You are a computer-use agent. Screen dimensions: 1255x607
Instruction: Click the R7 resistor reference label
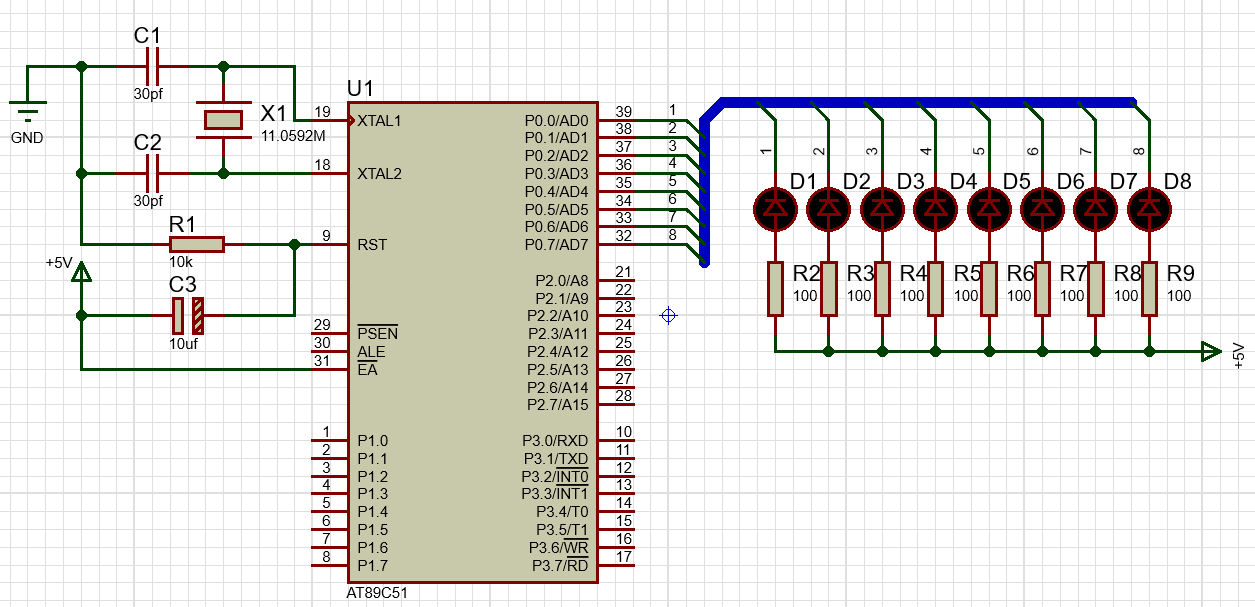(1074, 274)
